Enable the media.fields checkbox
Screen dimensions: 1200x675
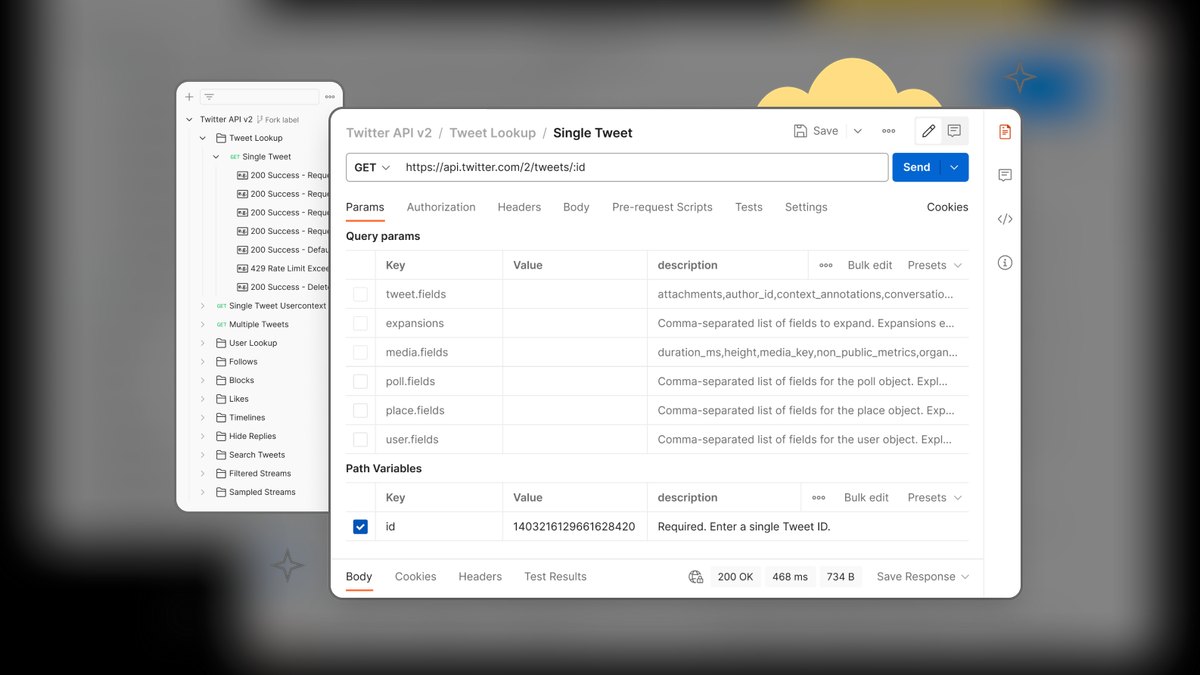coord(360,352)
